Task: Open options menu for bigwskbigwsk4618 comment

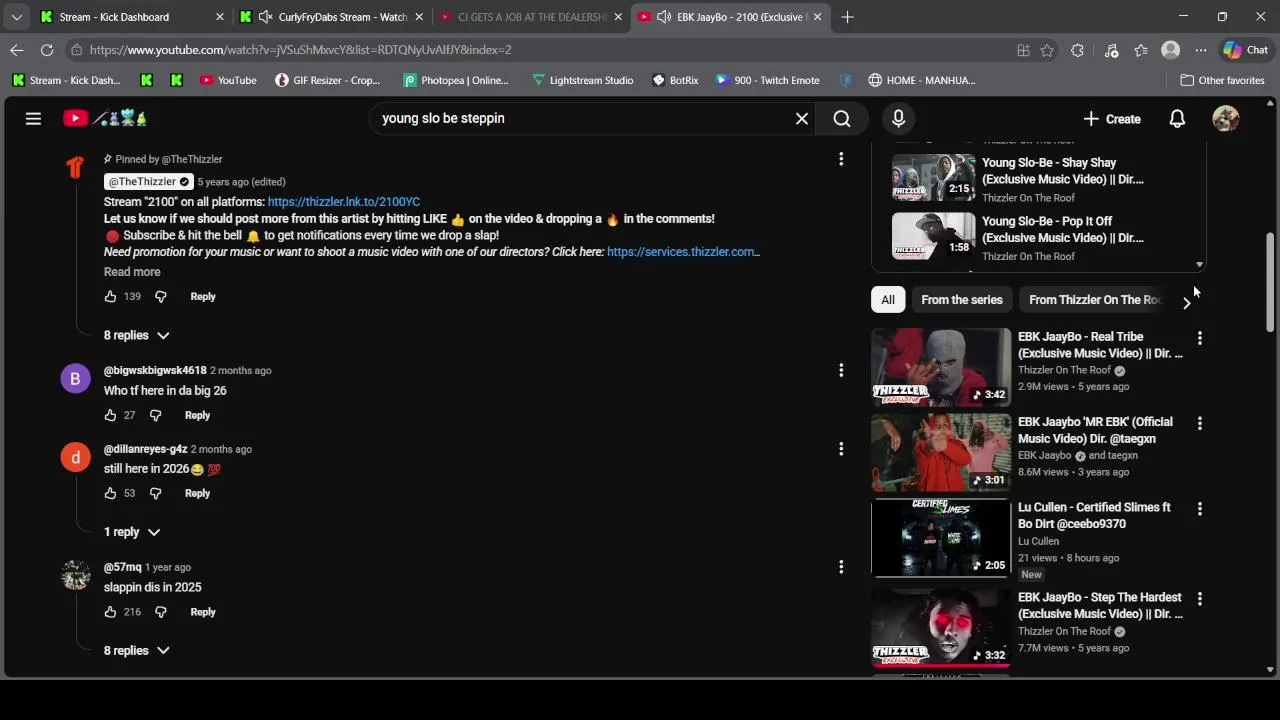Action: (x=841, y=370)
